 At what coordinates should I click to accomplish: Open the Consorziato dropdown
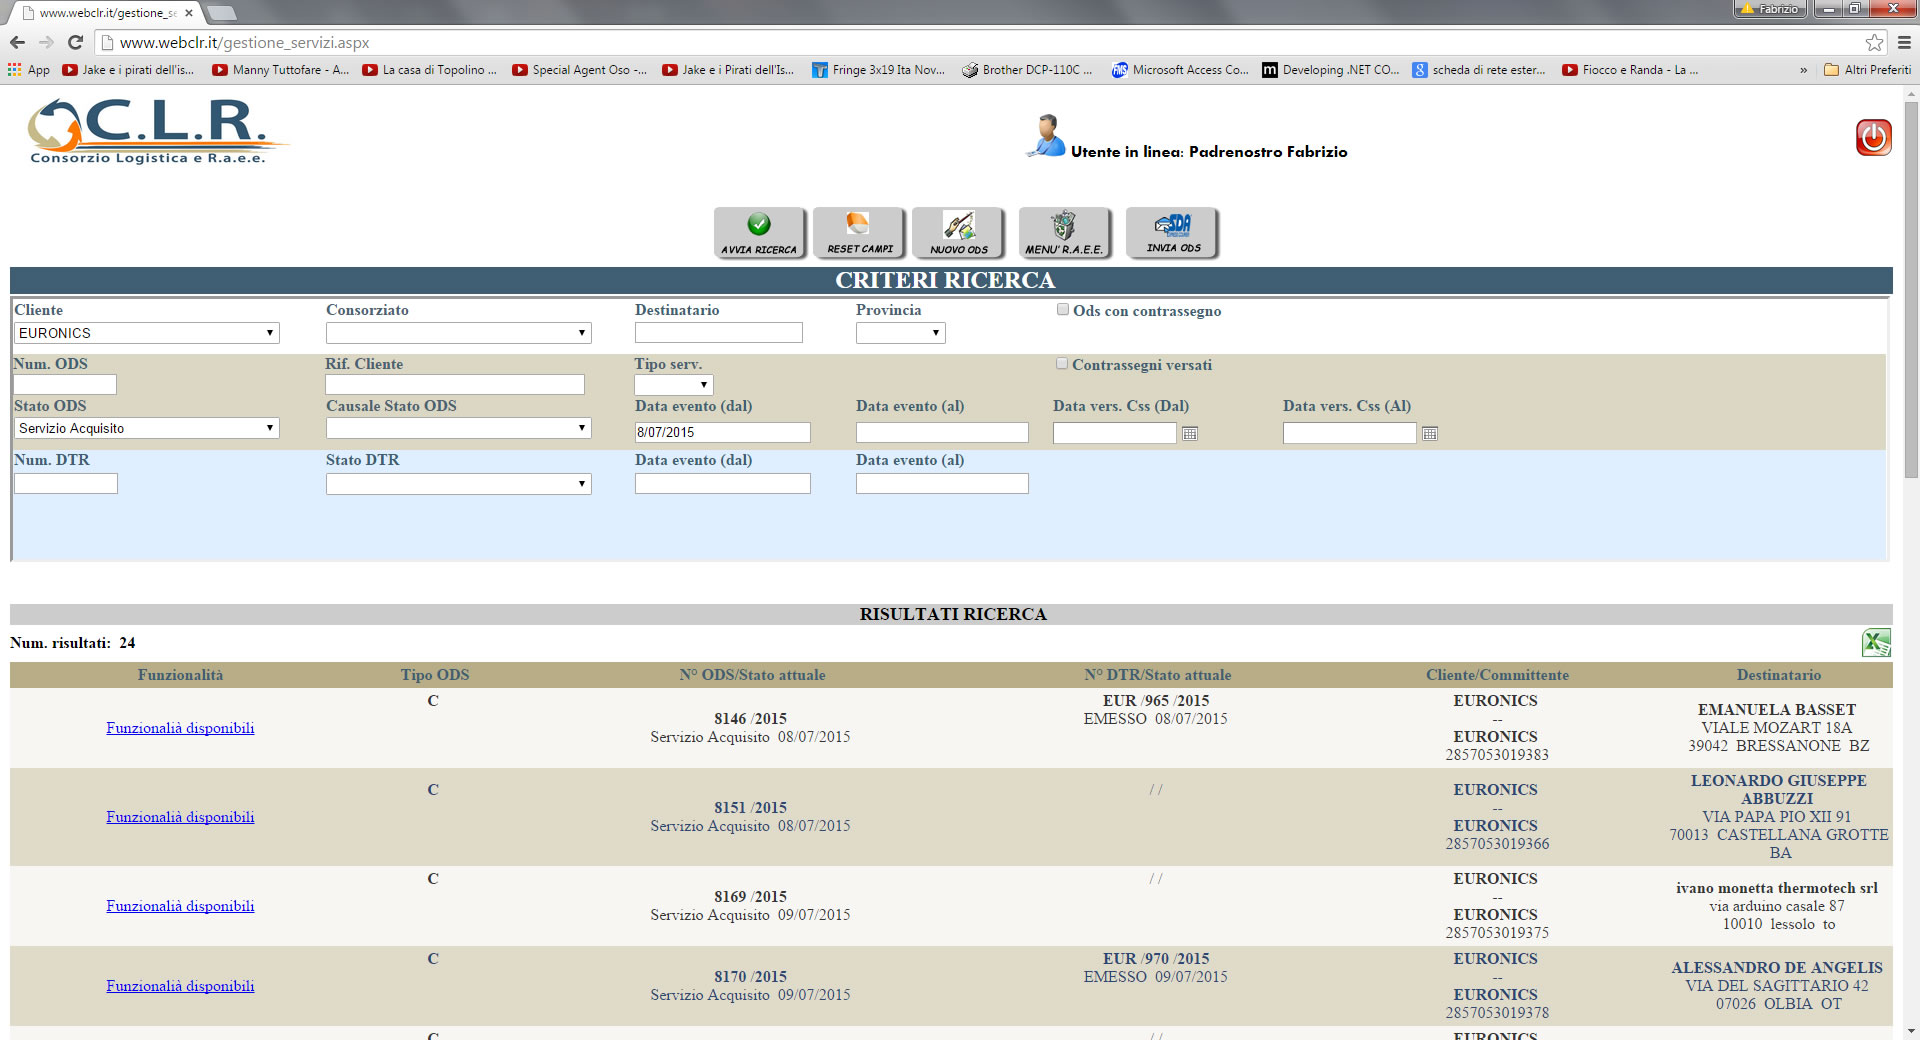[459, 333]
